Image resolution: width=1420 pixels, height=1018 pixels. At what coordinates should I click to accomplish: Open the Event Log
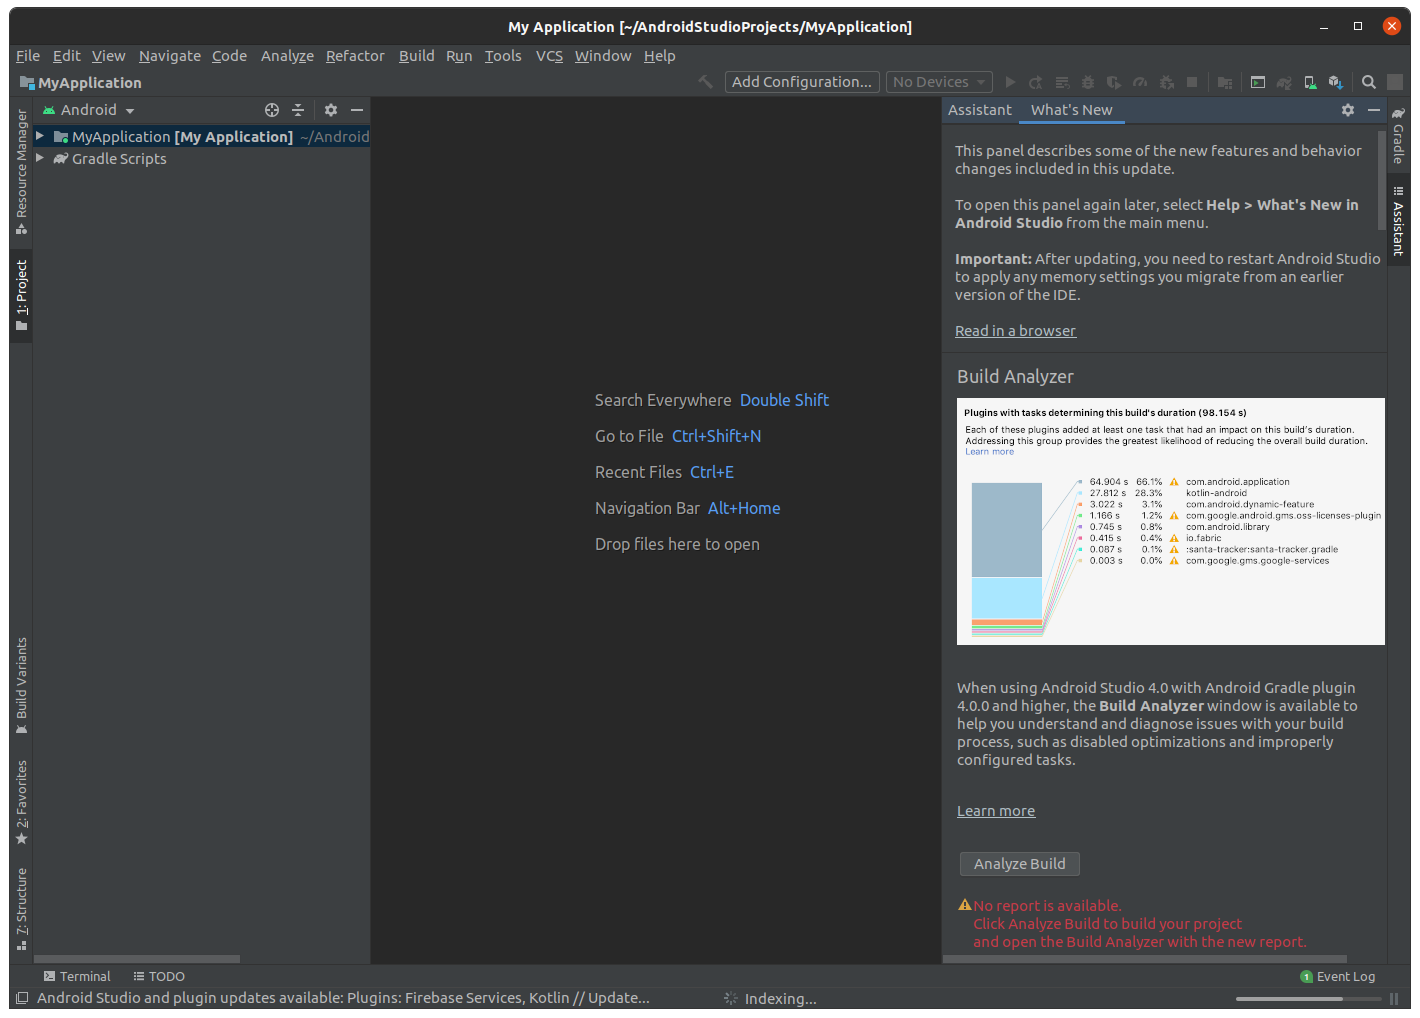pyautogui.click(x=1338, y=976)
